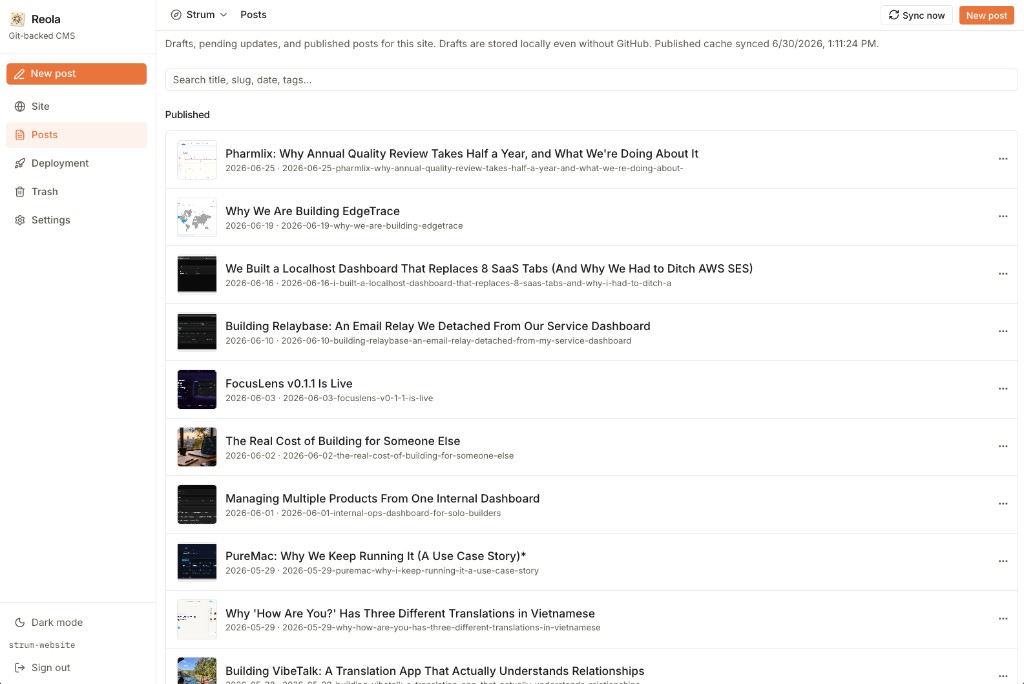Click the Relaybase post thumbnail
This screenshot has height=684, width=1024.
pyautogui.click(x=197, y=332)
